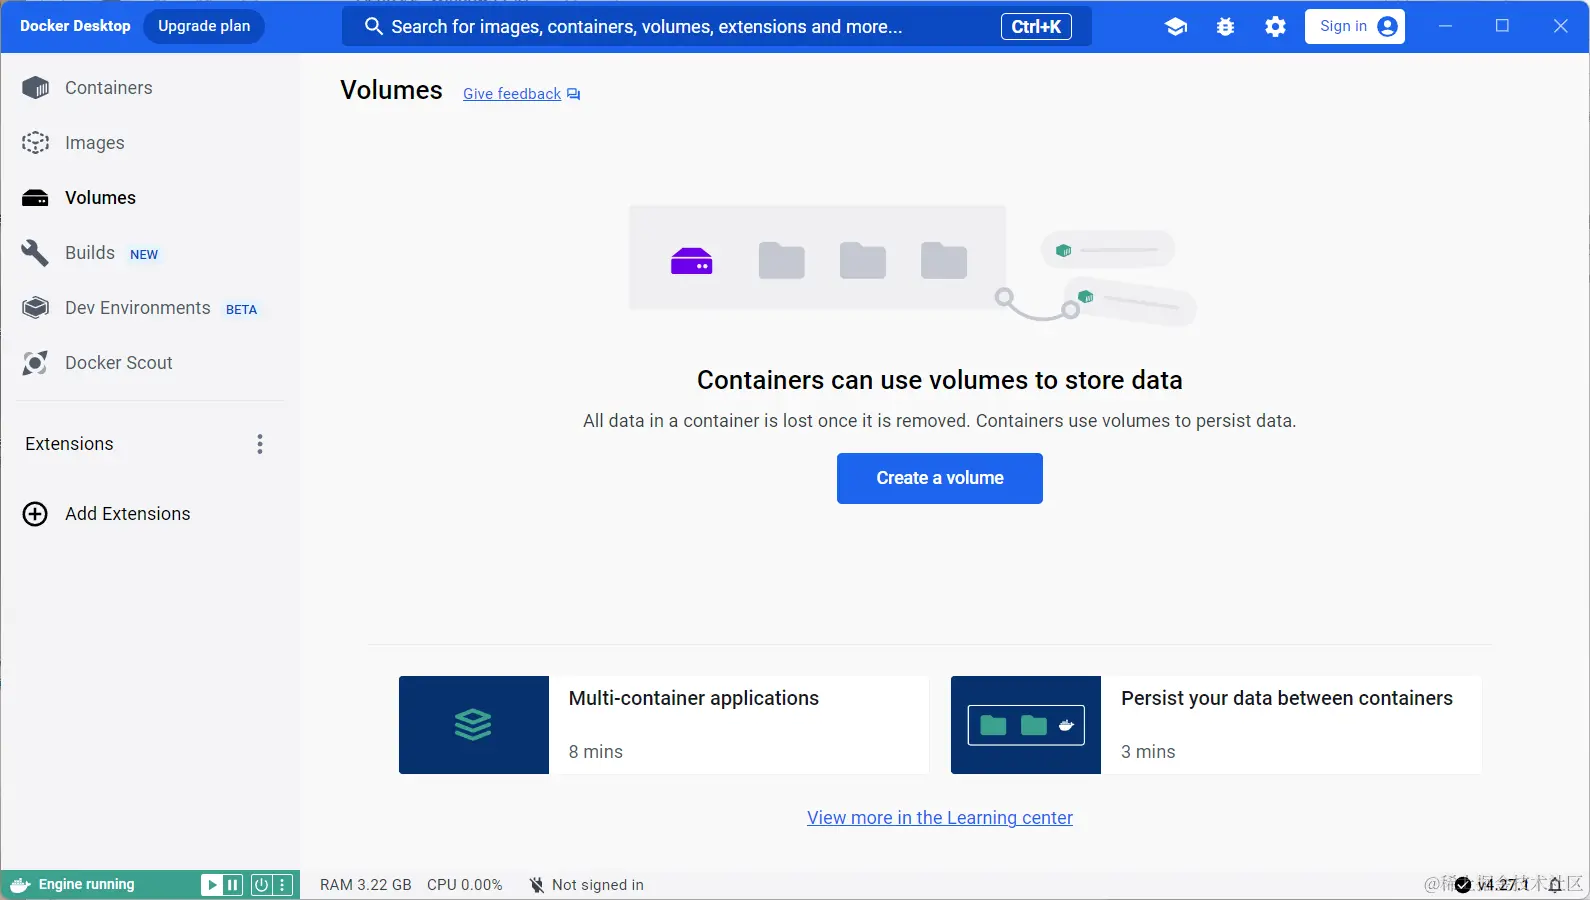This screenshot has height=900, width=1590.
Task: Click the purple volume drive illustration icon
Action: pyautogui.click(x=691, y=262)
